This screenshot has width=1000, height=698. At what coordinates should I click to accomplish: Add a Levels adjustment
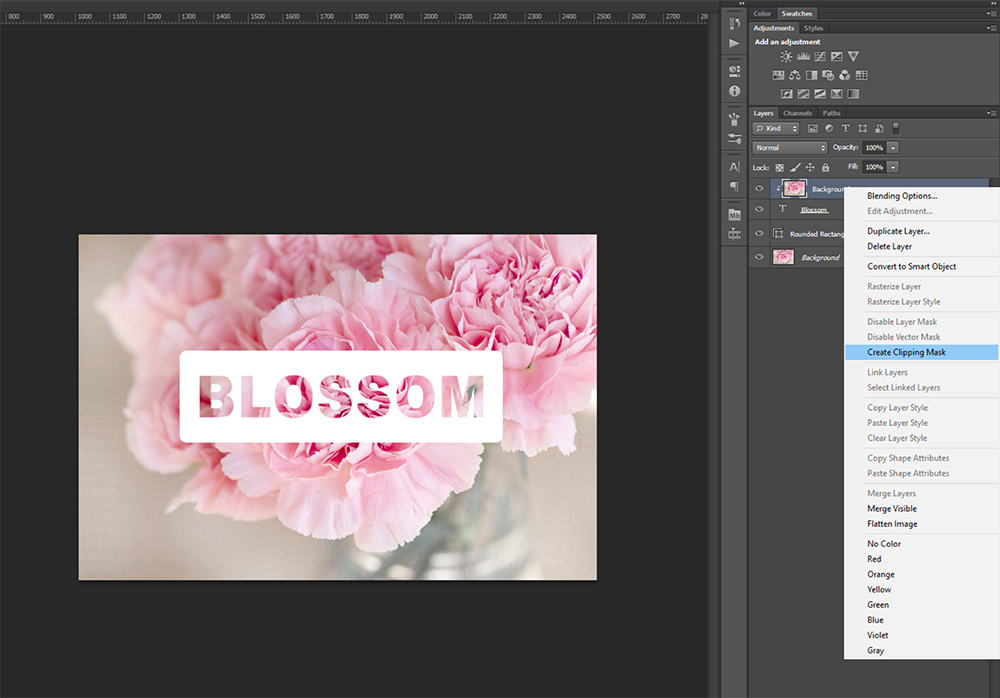coord(803,57)
